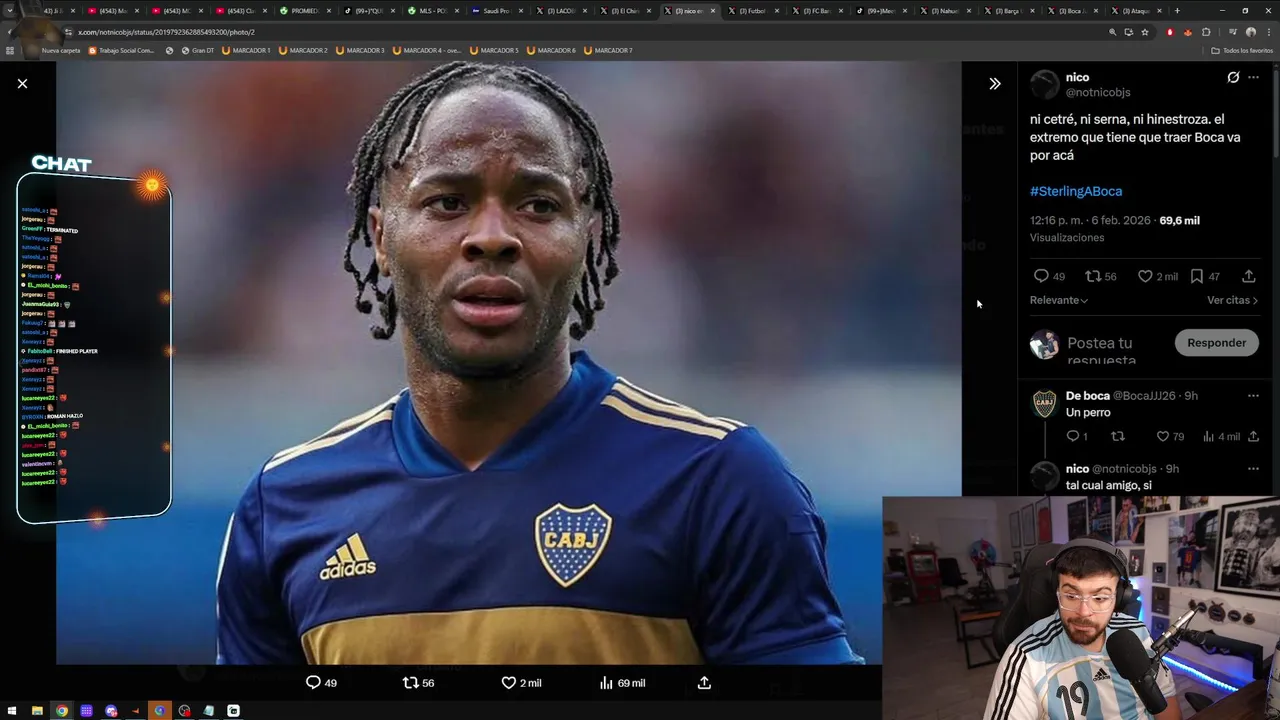
Task: Share the post from the side panel share icon
Action: [1249, 276]
